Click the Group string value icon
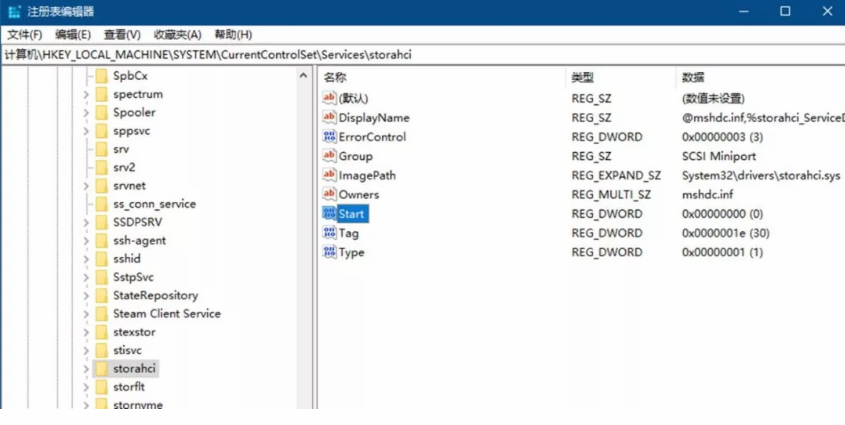845x425 pixels. [x=330, y=157]
